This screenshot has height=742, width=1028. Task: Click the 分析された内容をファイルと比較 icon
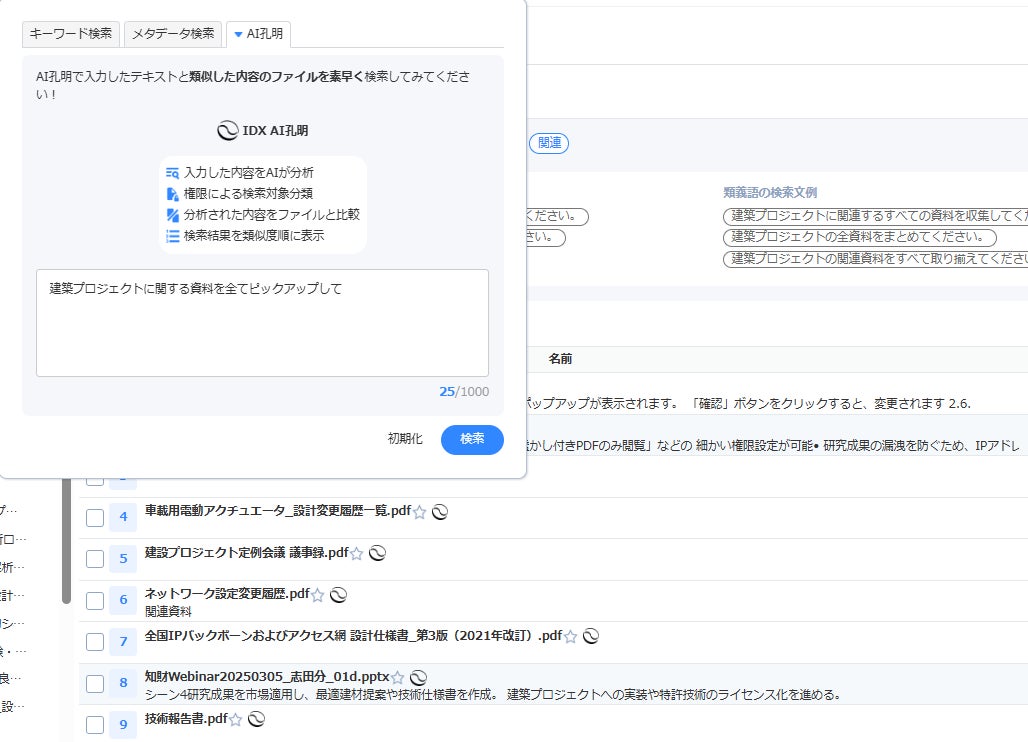(x=172, y=215)
